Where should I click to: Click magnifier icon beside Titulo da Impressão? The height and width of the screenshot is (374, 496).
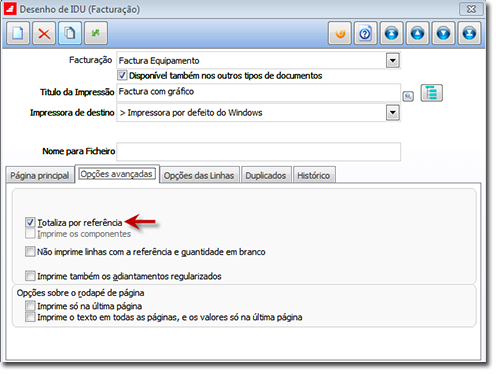[x=408, y=96]
